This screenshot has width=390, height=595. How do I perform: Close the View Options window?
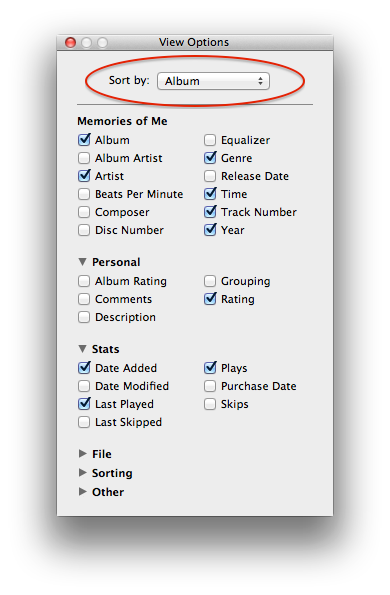click(71, 42)
